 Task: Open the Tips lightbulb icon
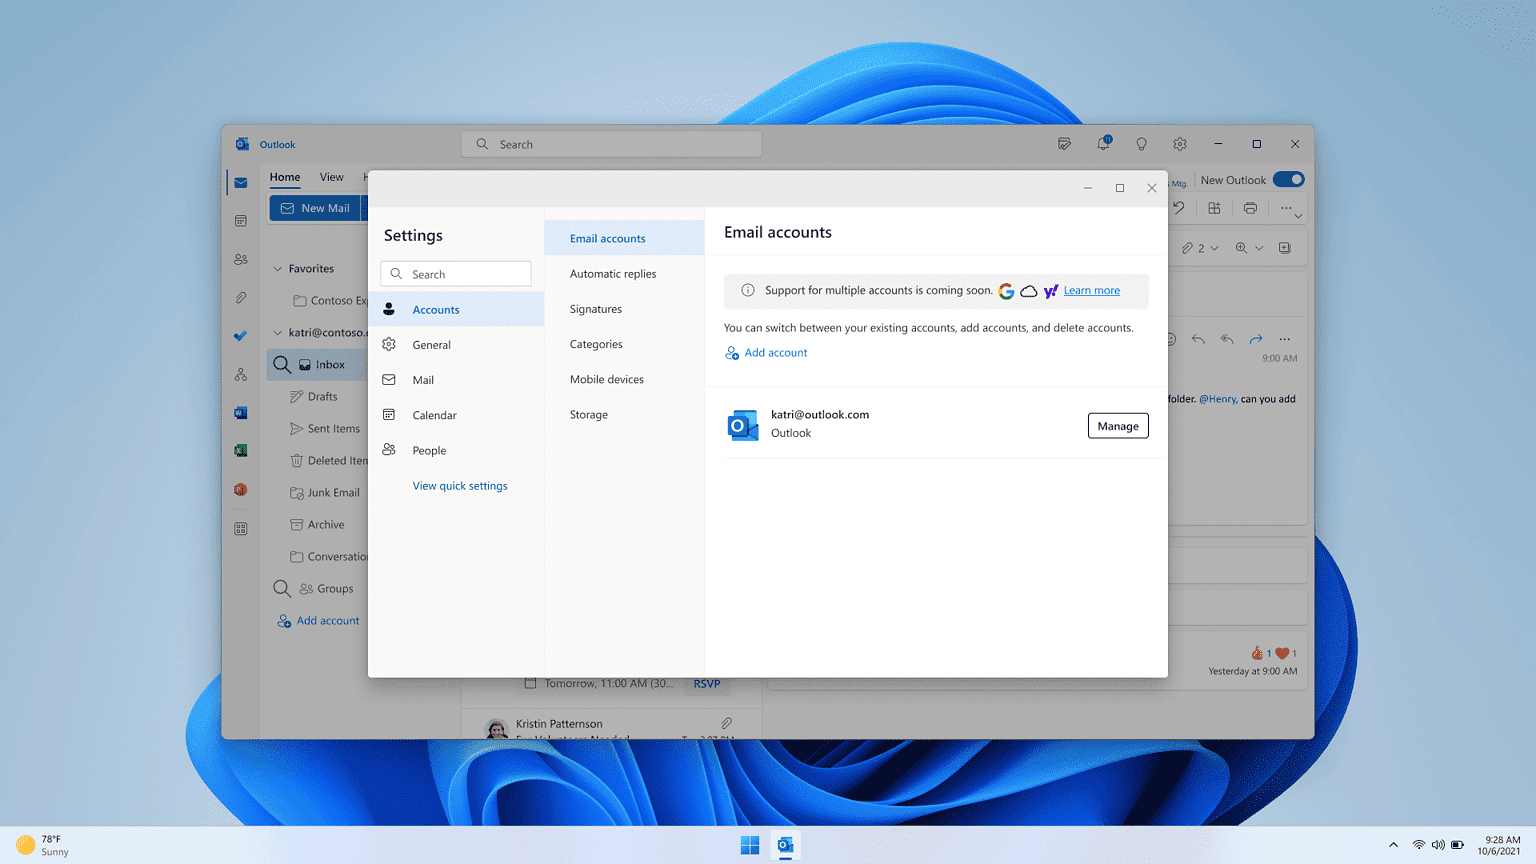[1141, 143]
